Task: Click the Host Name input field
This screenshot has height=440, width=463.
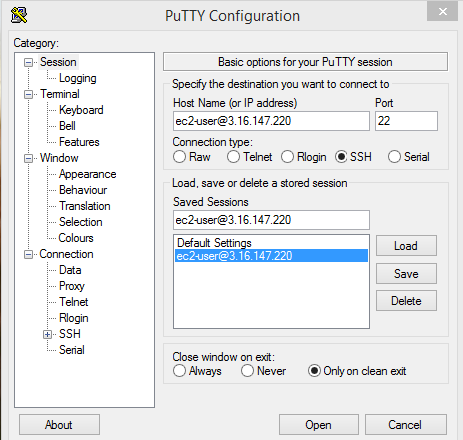Action: 271,121
